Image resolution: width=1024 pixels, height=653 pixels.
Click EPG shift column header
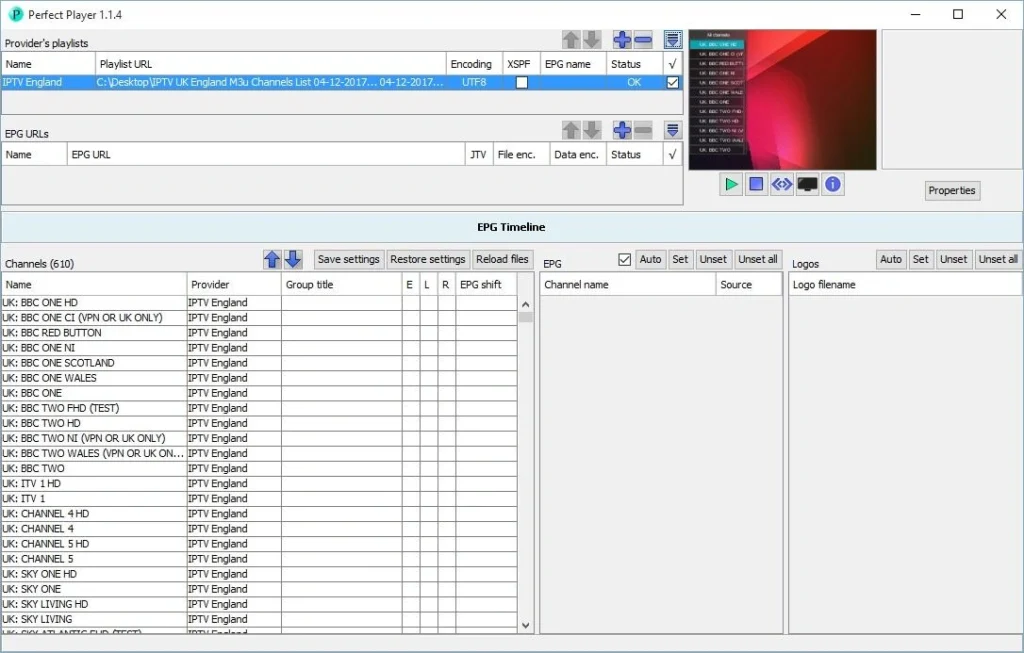click(x=486, y=285)
